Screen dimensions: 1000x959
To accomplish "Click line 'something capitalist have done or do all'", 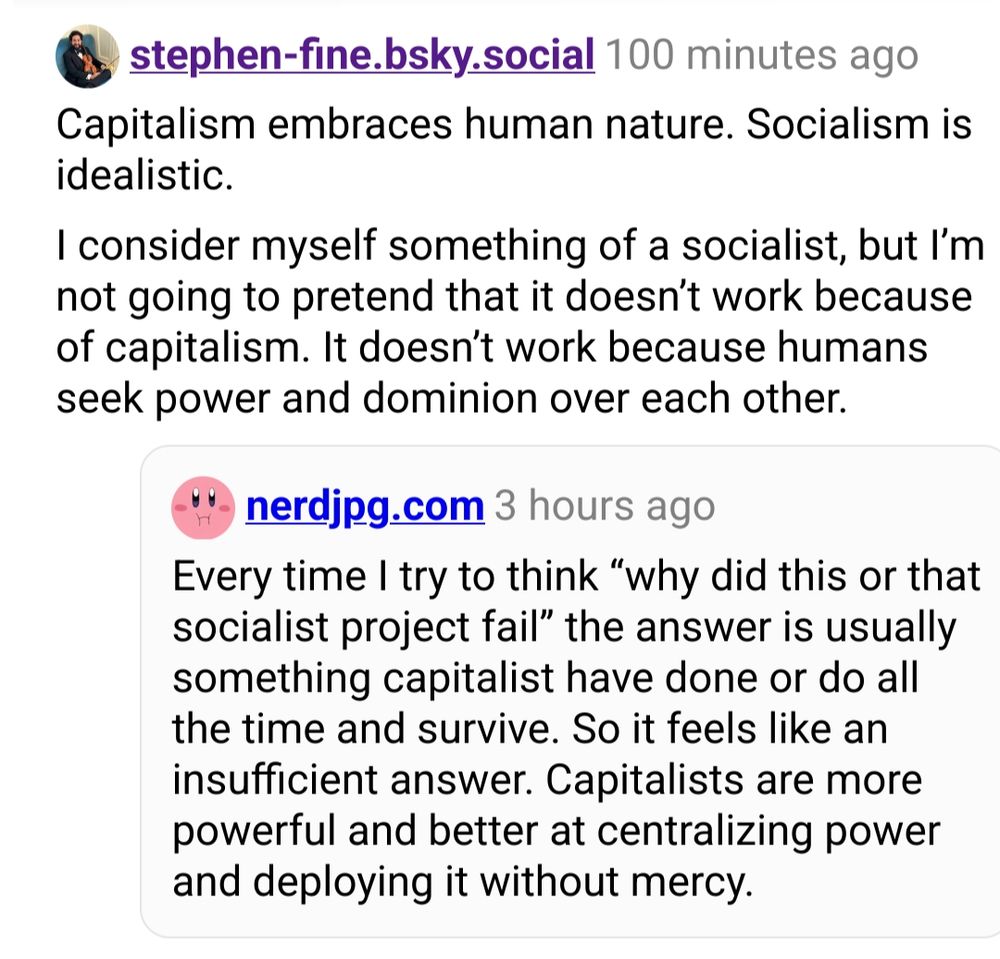I will [x=545, y=678].
